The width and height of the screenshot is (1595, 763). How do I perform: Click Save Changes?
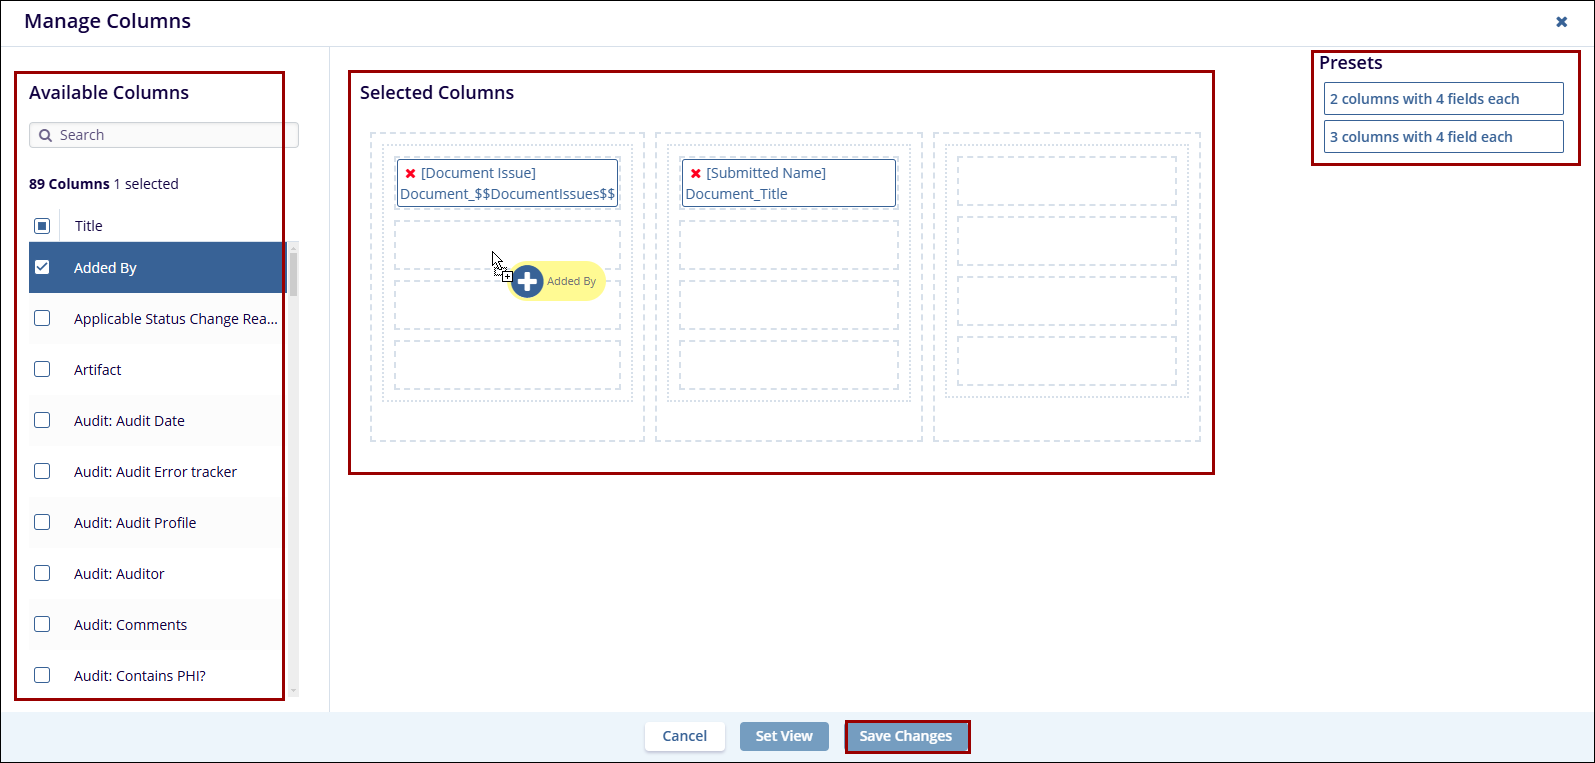coord(906,736)
